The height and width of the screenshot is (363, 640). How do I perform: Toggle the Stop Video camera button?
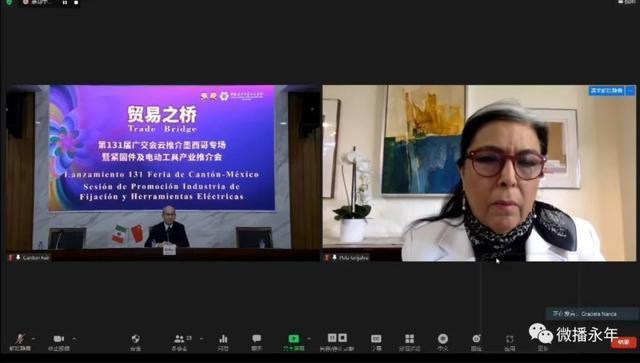coord(59,342)
